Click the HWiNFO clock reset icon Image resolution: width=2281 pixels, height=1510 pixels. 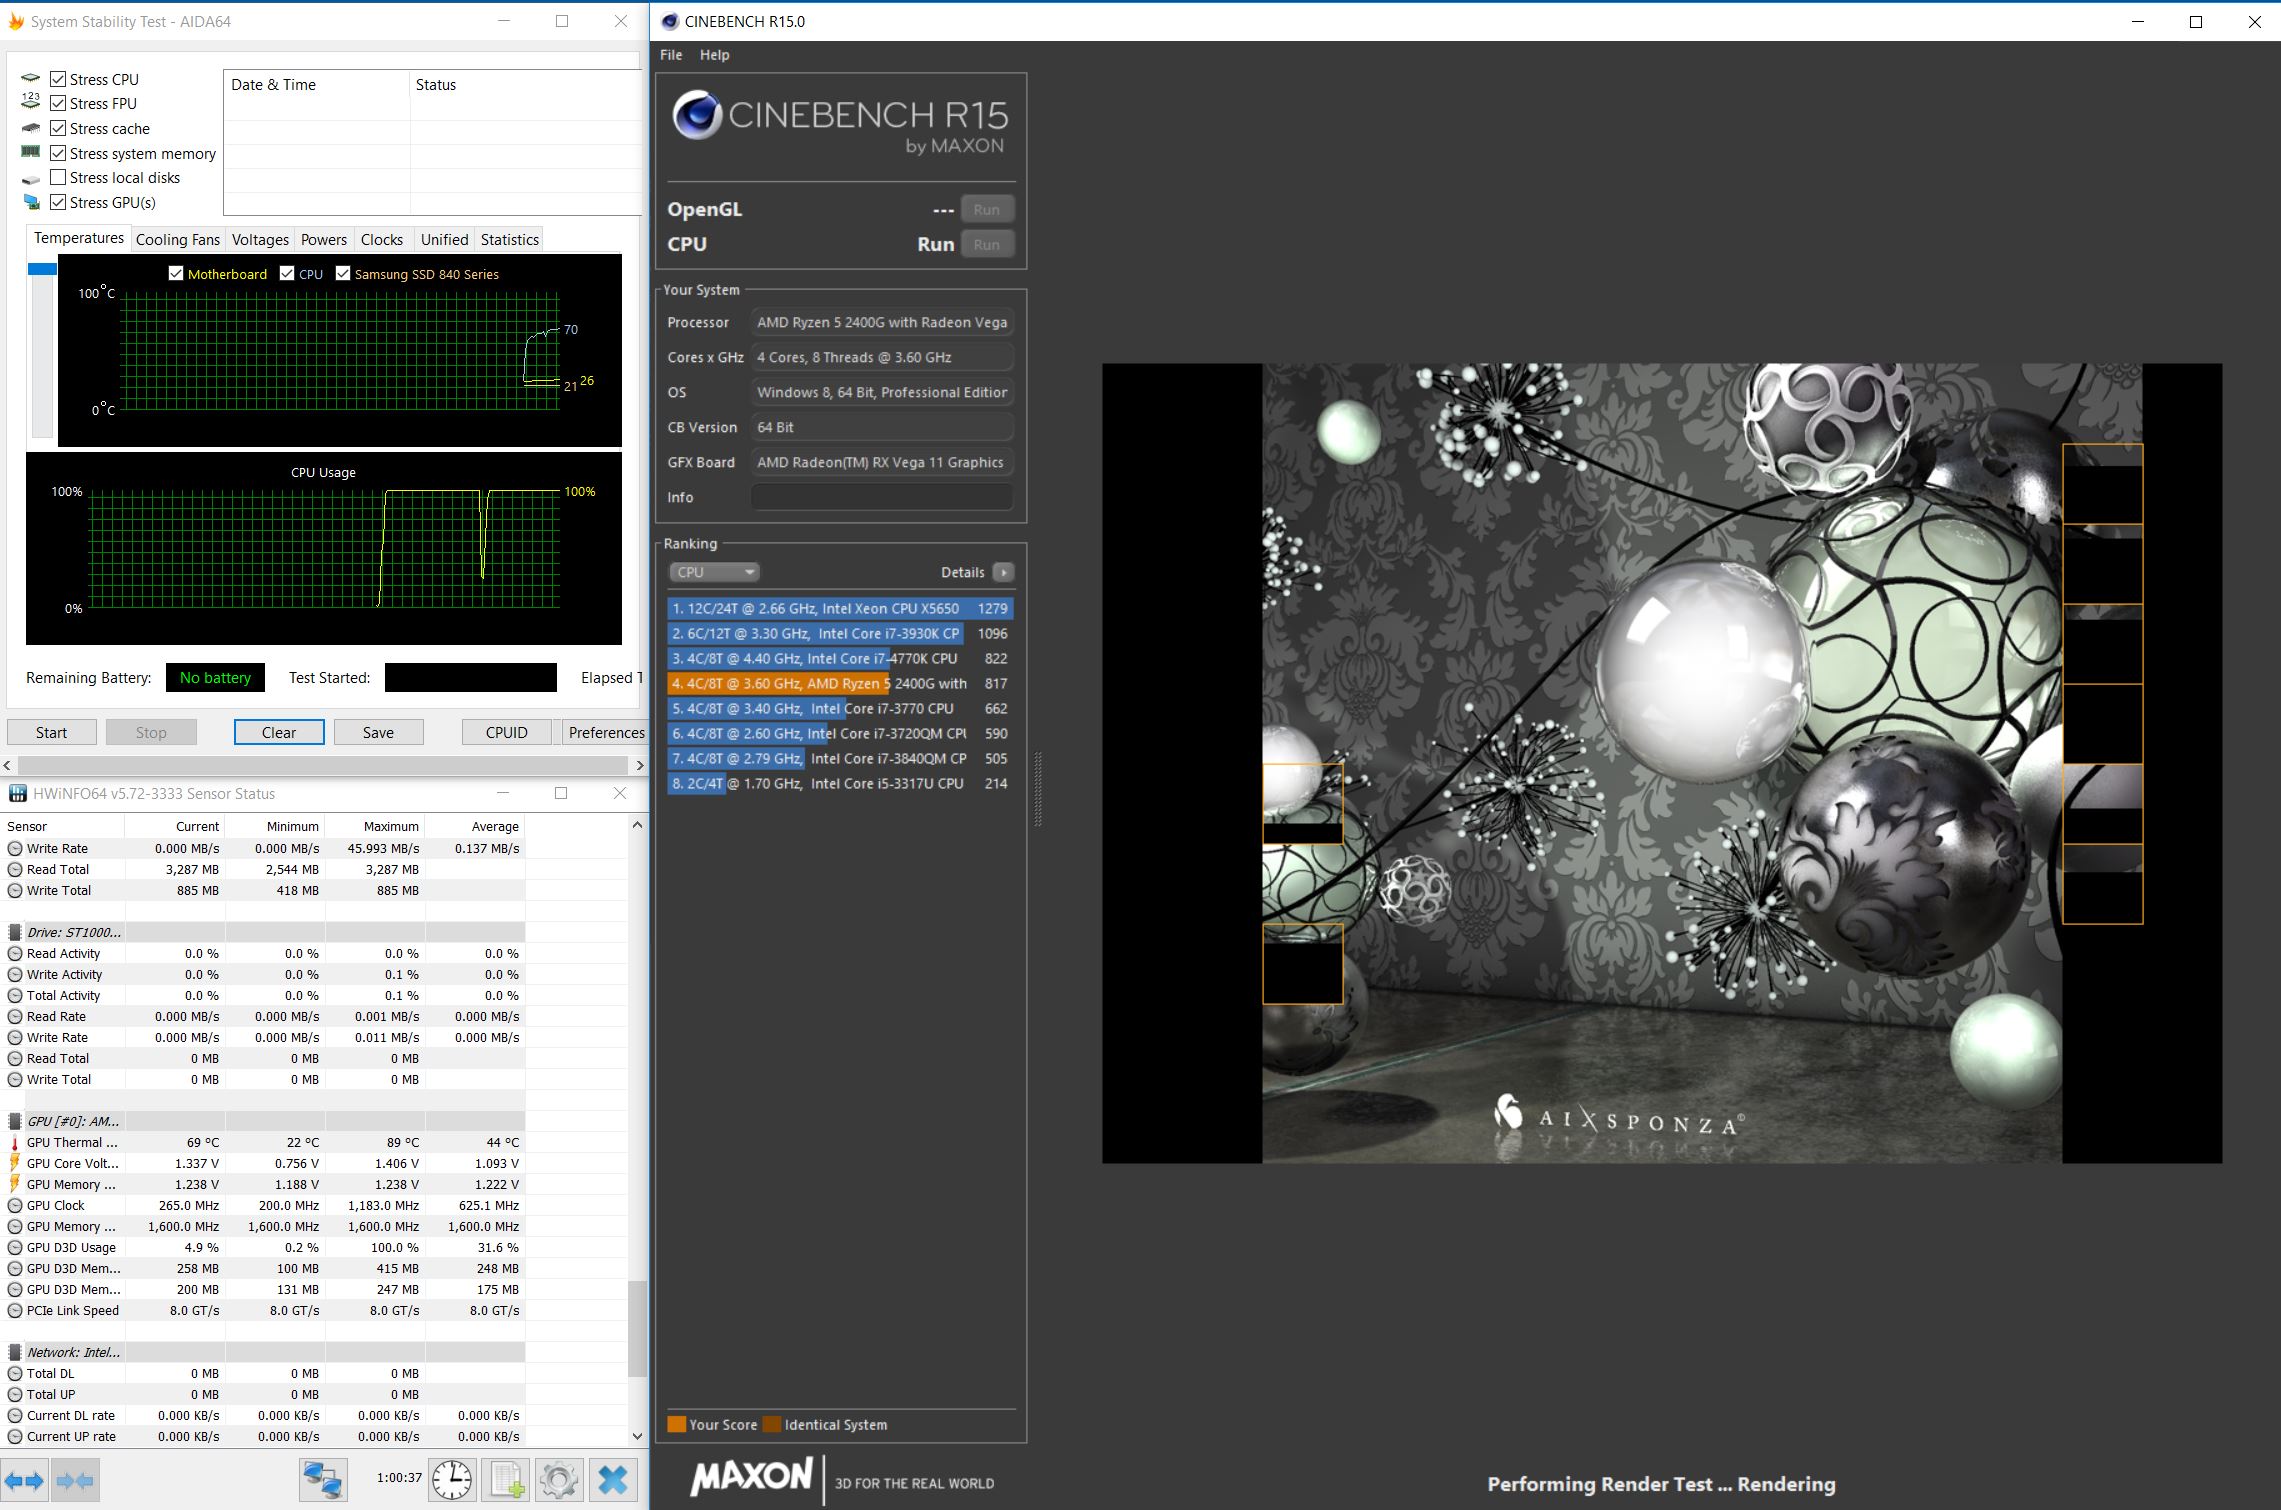(x=452, y=1480)
